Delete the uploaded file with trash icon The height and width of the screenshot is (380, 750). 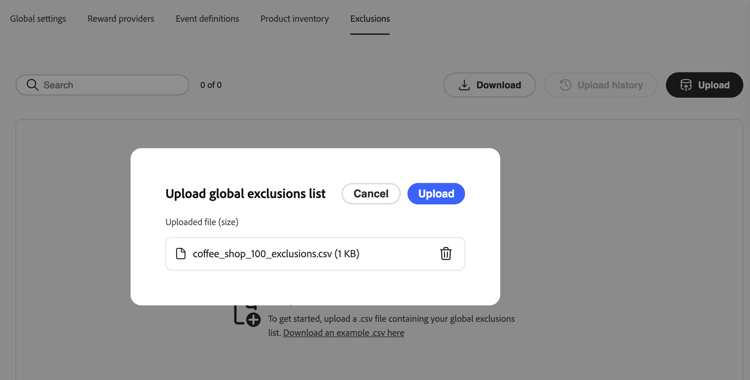[x=445, y=254]
